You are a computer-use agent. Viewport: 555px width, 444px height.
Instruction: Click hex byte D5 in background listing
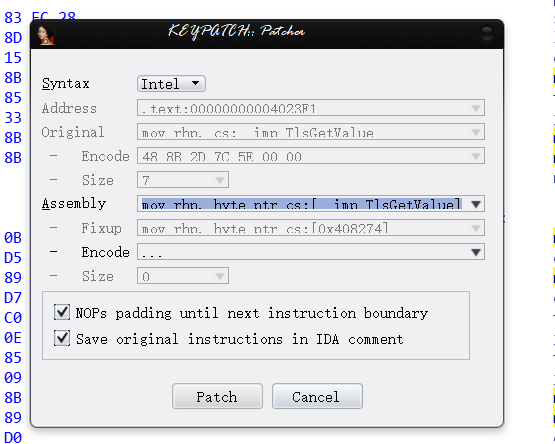tap(13, 258)
